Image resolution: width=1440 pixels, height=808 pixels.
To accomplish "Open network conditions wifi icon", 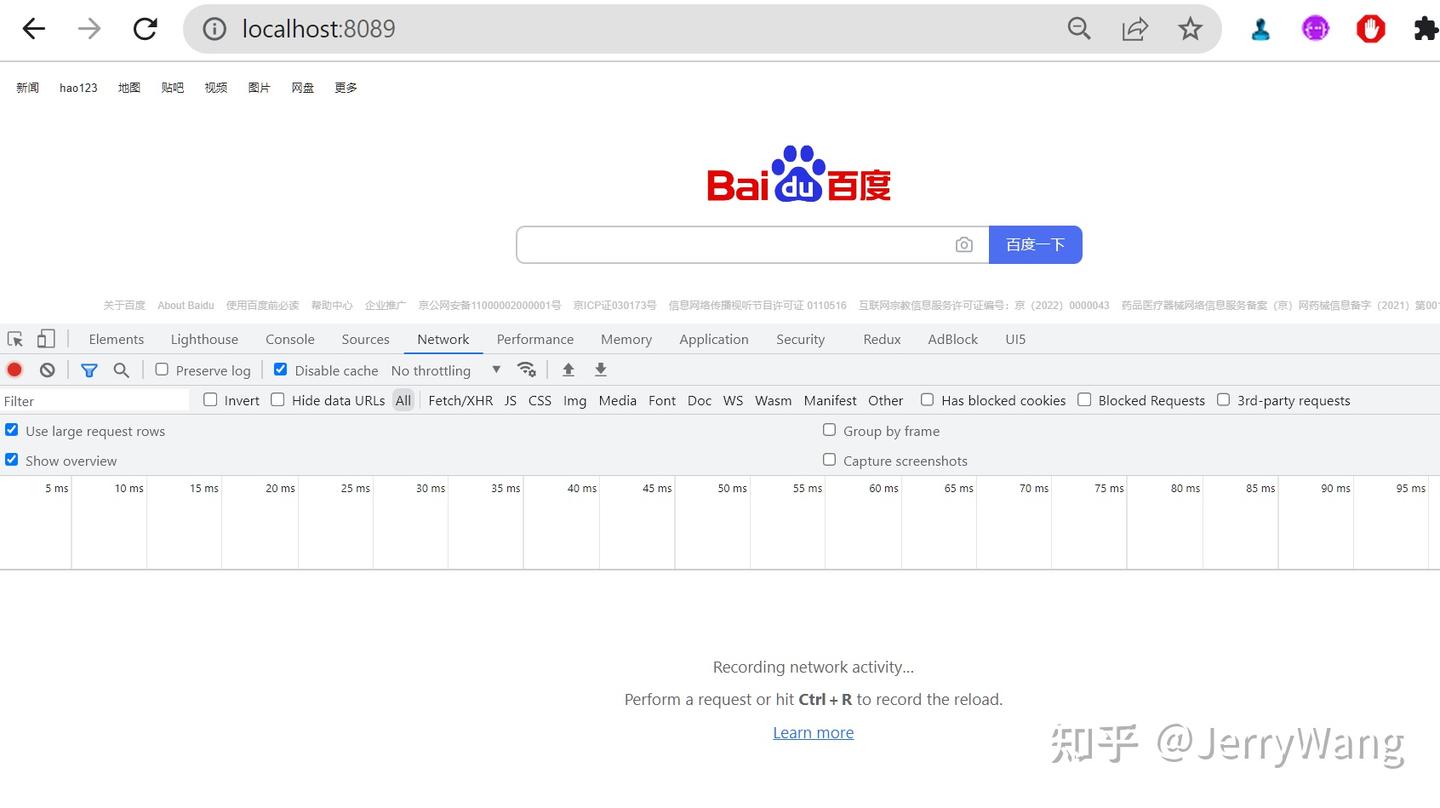I will 527,370.
